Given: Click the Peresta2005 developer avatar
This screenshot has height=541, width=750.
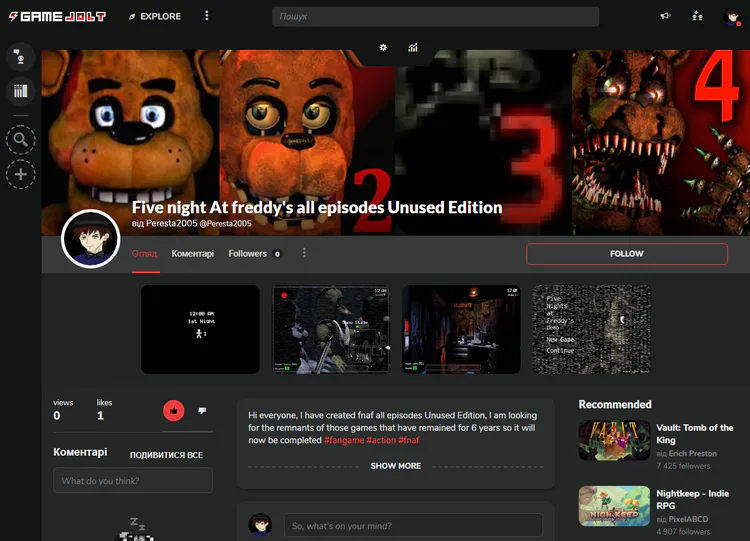Looking at the screenshot, I should click(90, 239).
